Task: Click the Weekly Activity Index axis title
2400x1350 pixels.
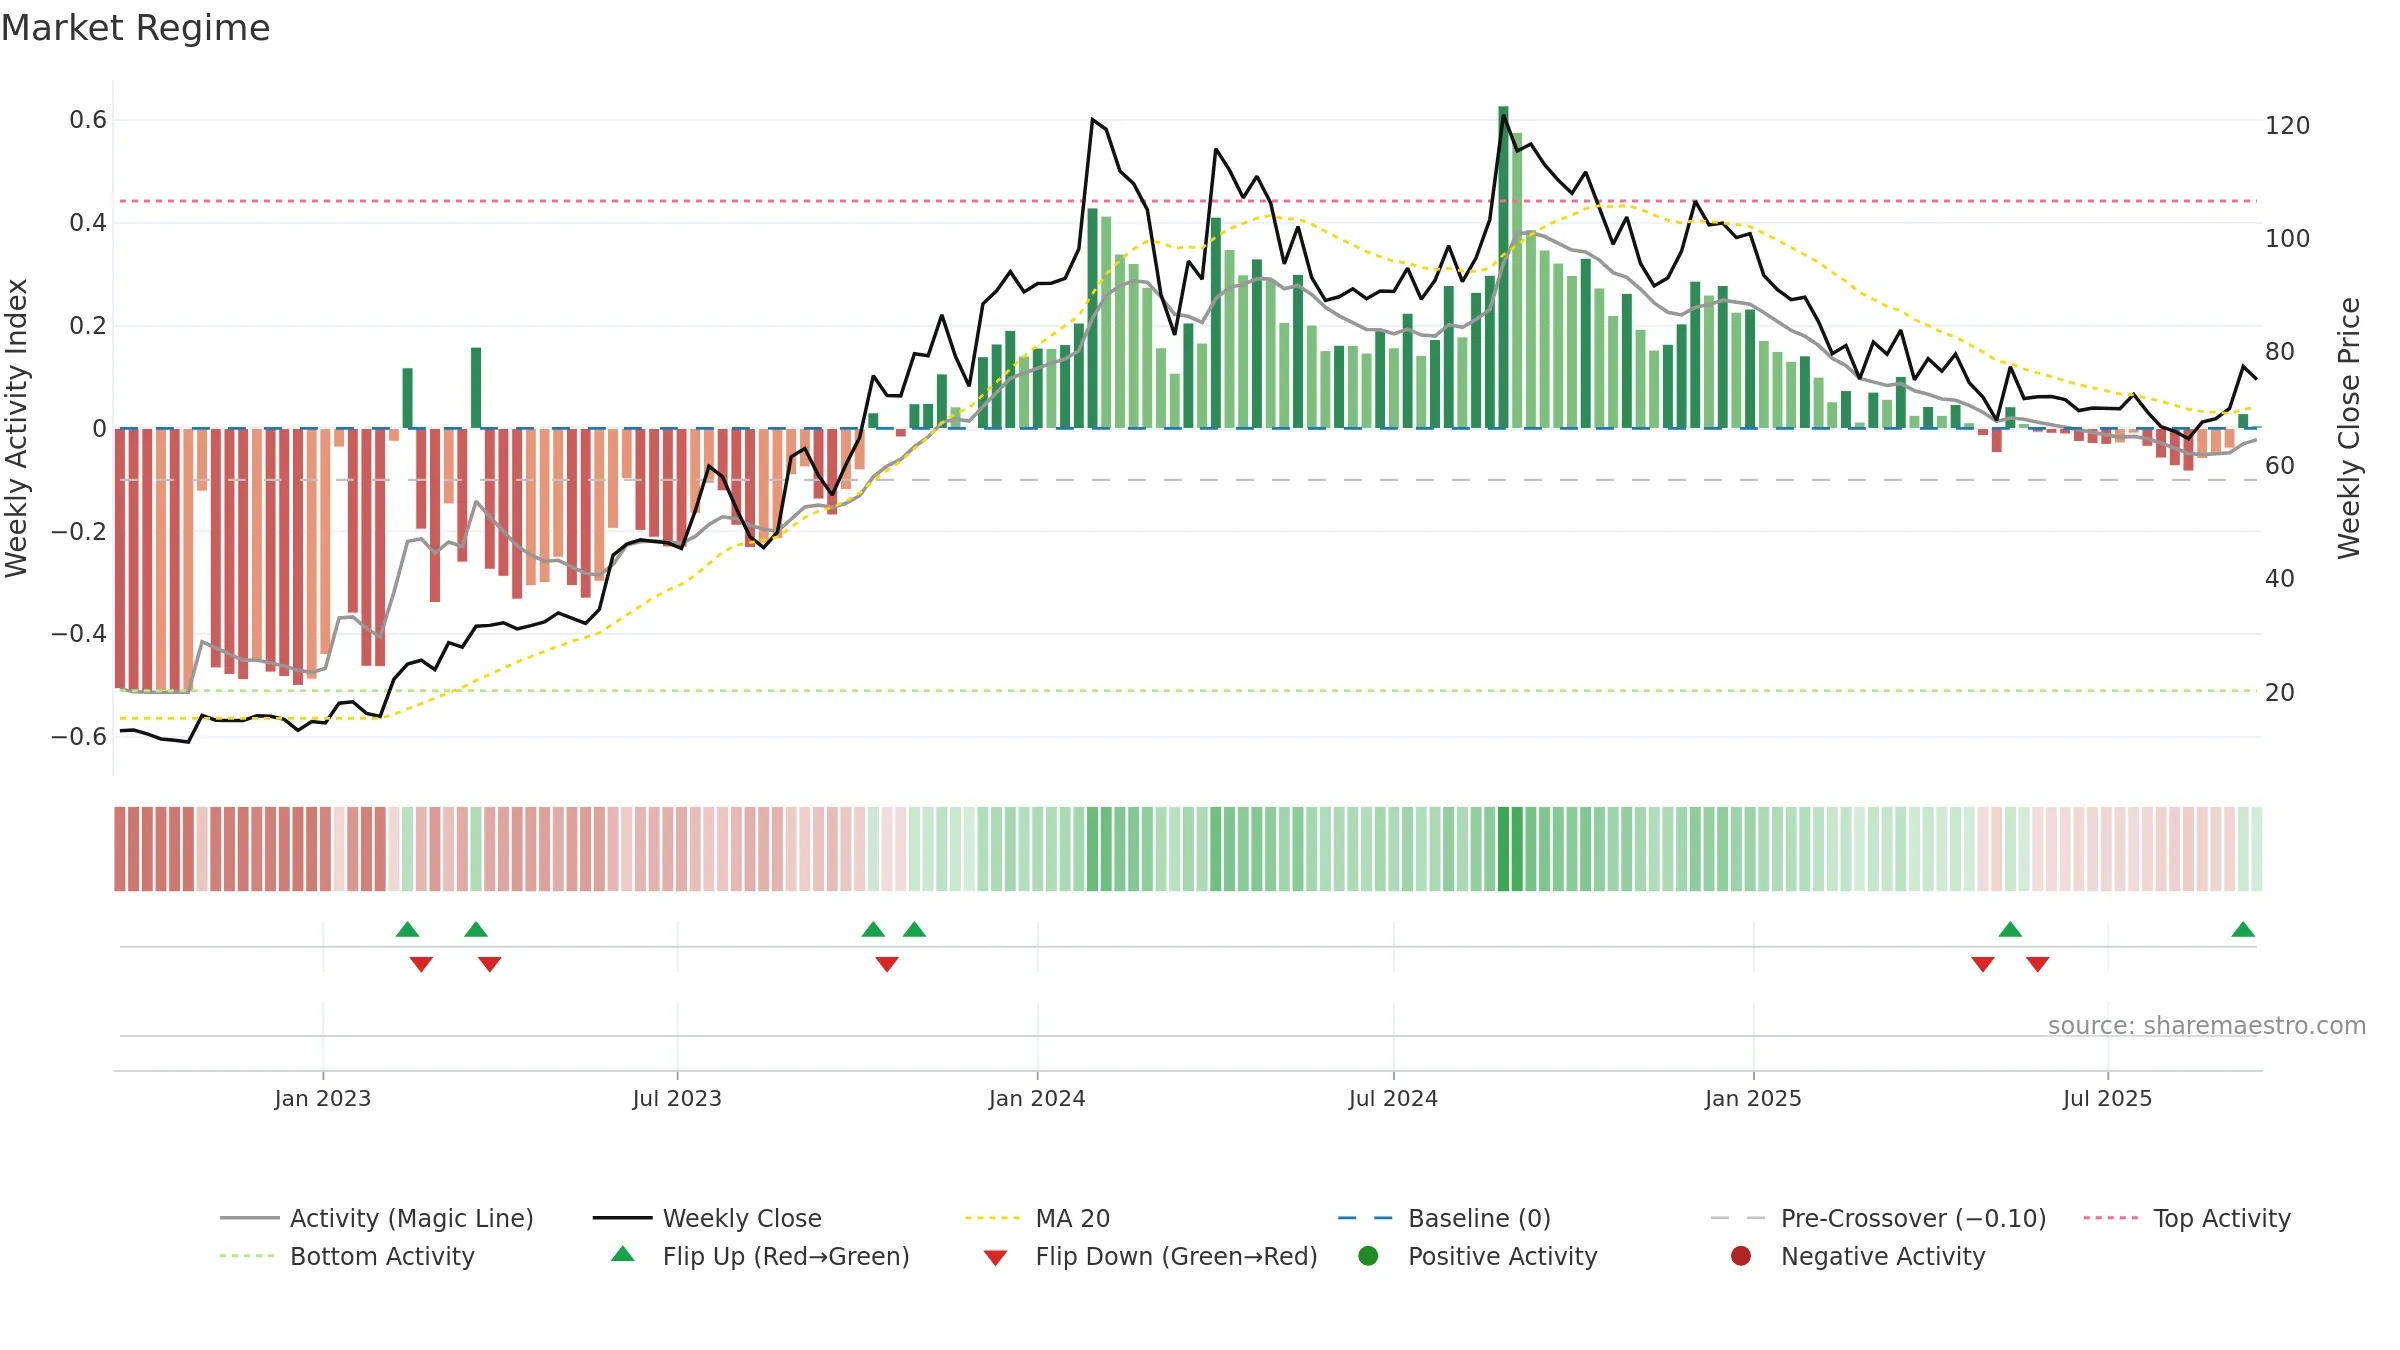Action: tap(17, 428)
